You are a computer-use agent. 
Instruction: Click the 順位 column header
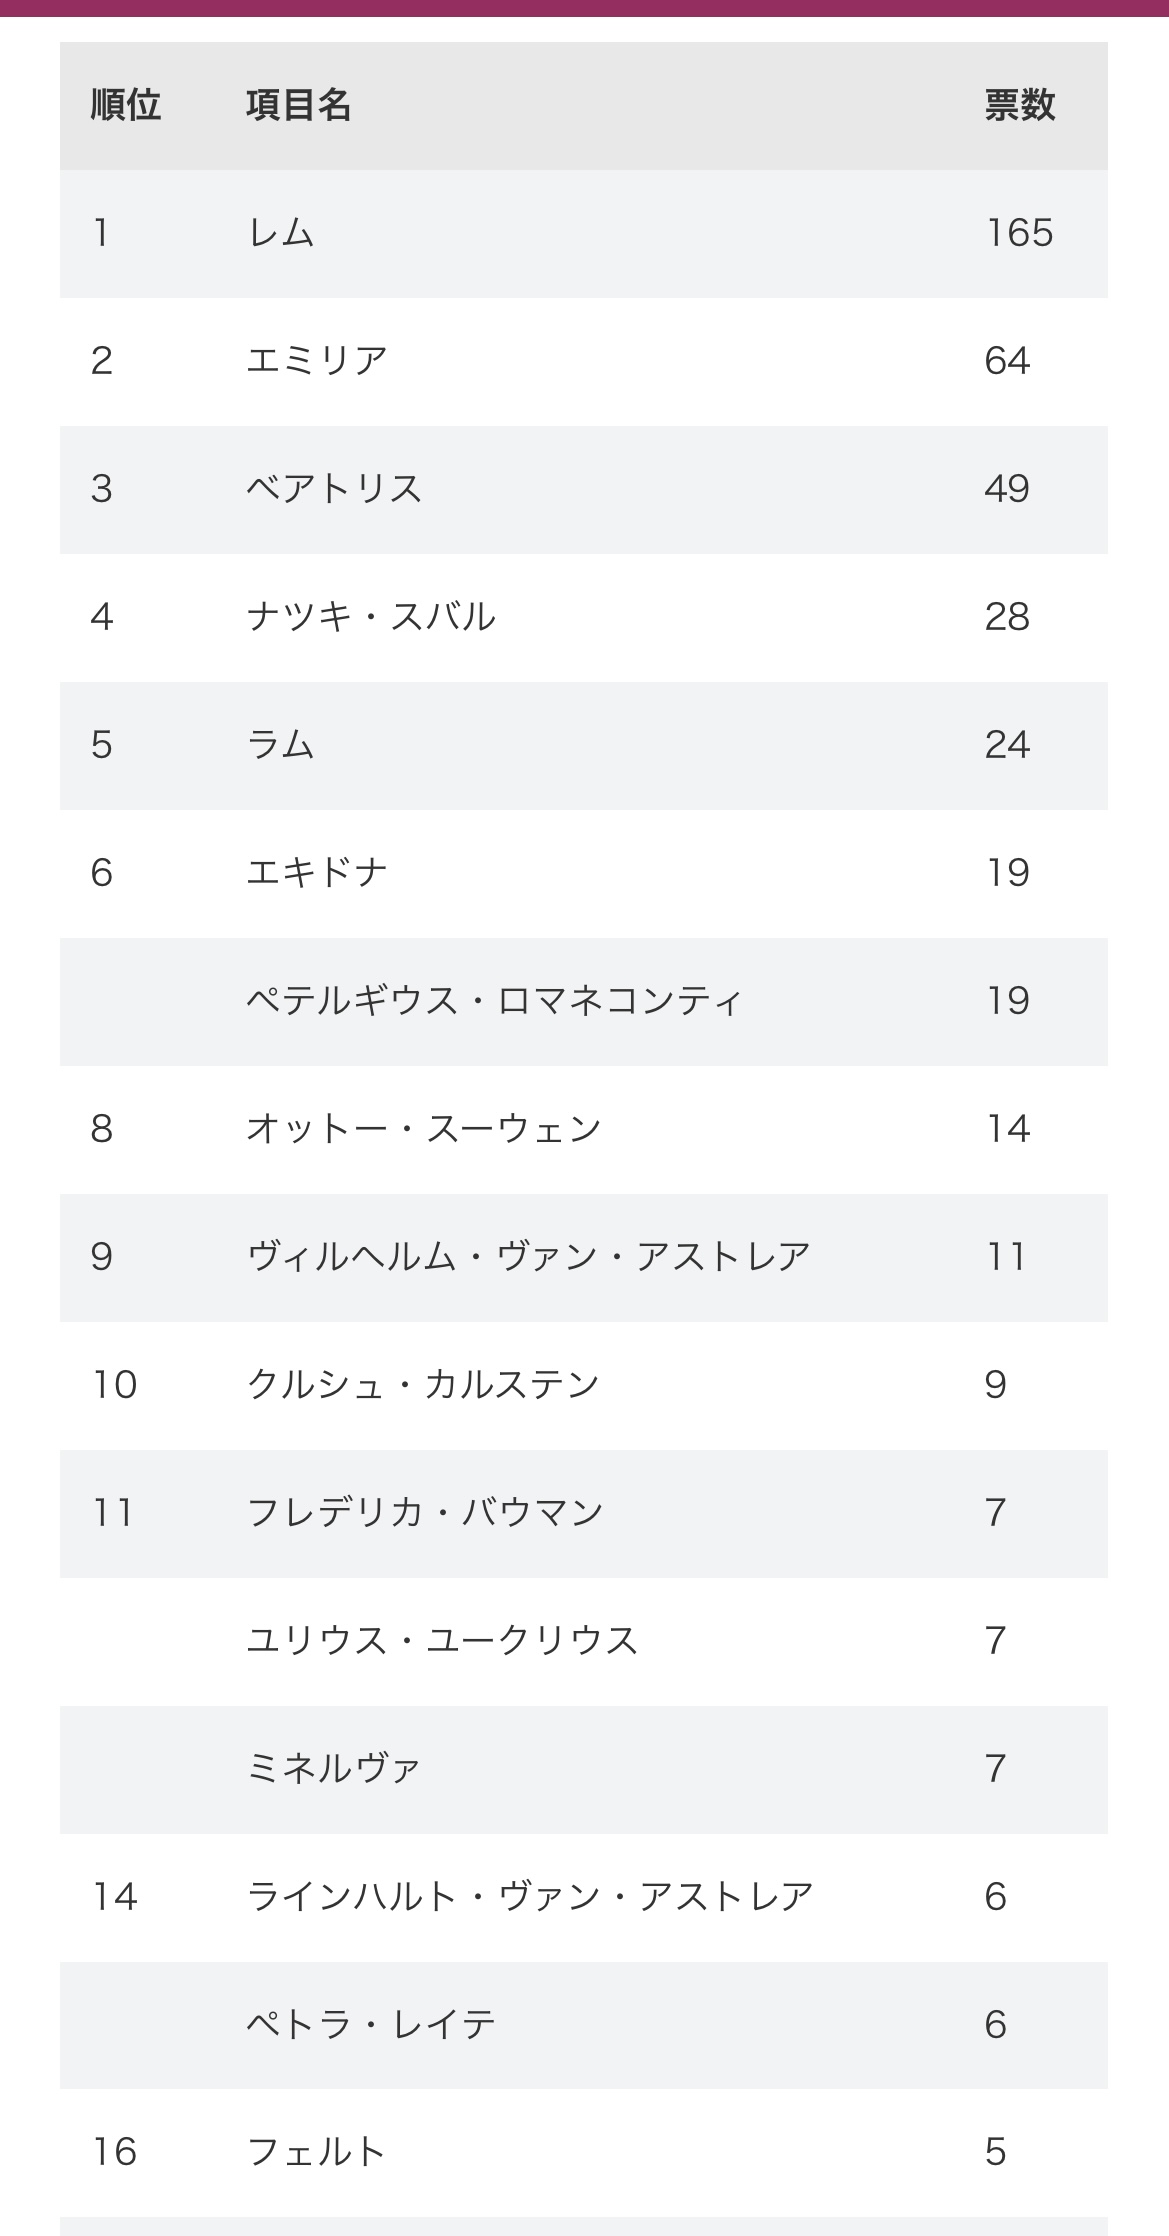pos(126,105)
